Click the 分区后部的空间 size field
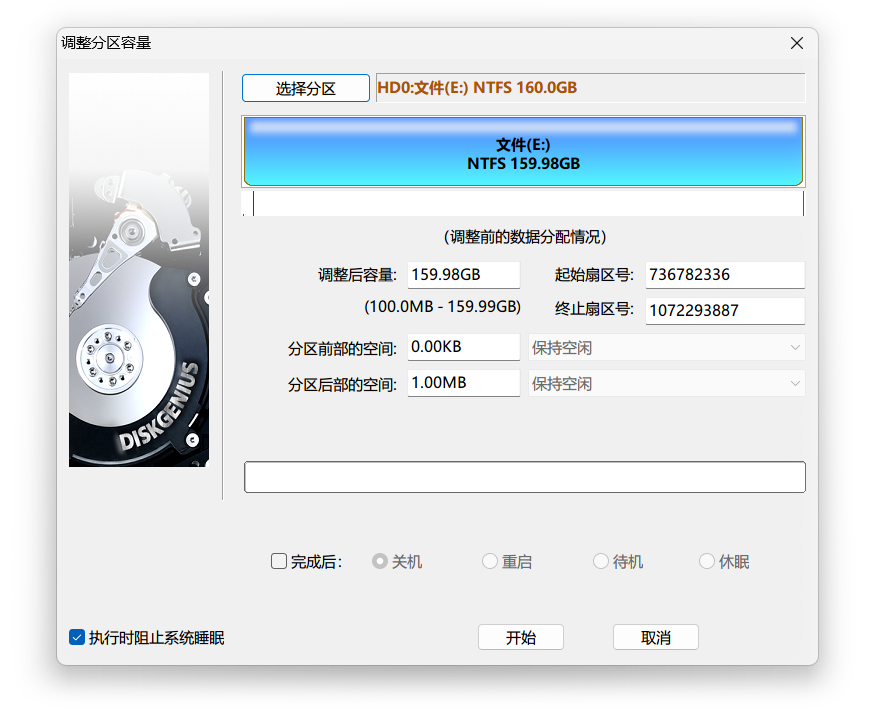 point(463,384)
